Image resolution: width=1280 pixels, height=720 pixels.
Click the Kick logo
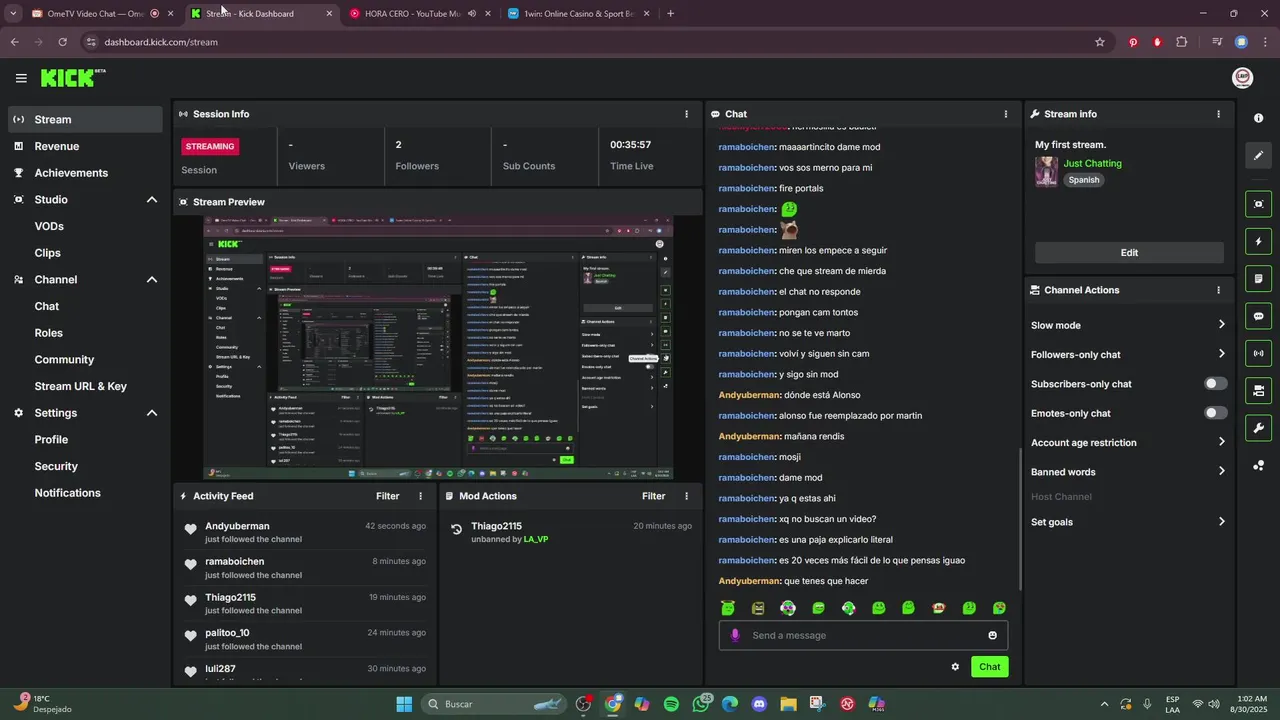(x=72, y=78)
